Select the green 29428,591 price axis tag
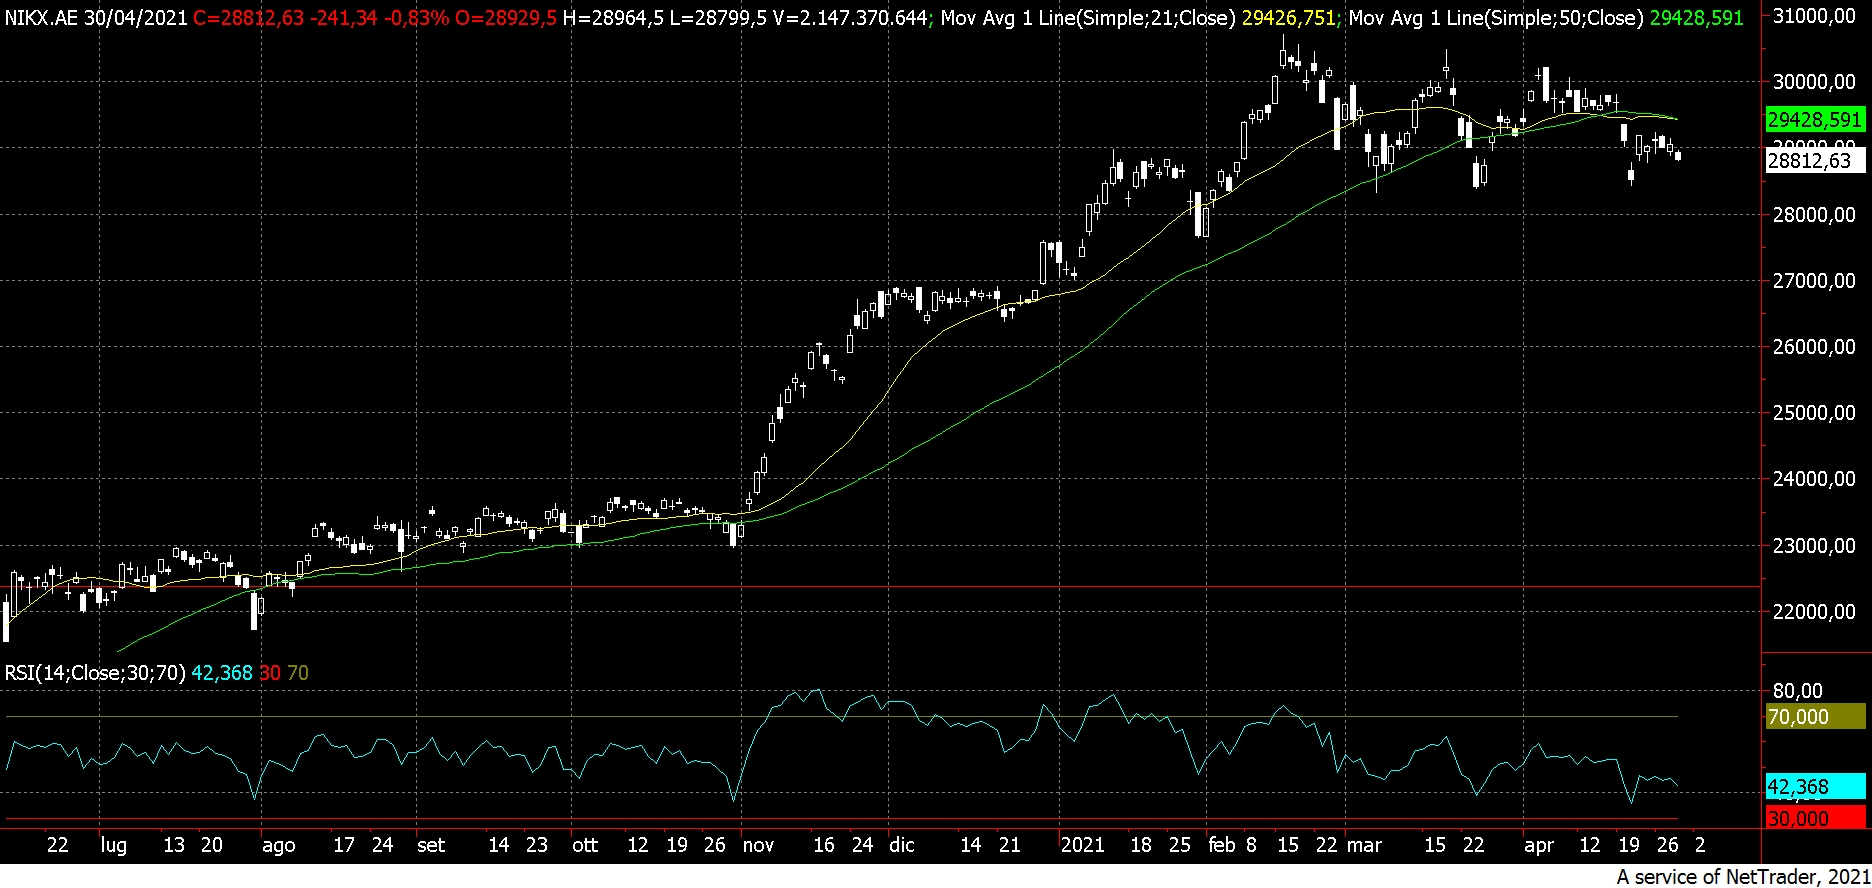 1815,120
